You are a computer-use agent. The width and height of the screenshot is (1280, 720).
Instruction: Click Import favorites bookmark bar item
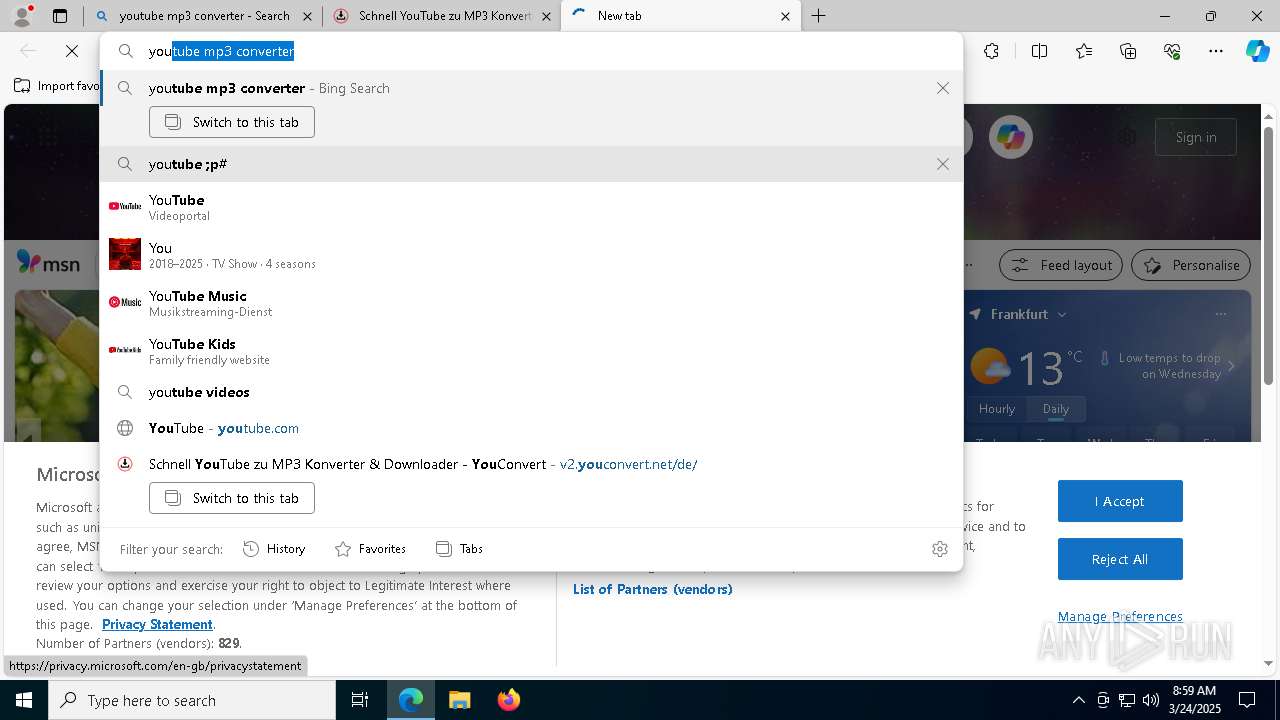[x=56, y=86]
